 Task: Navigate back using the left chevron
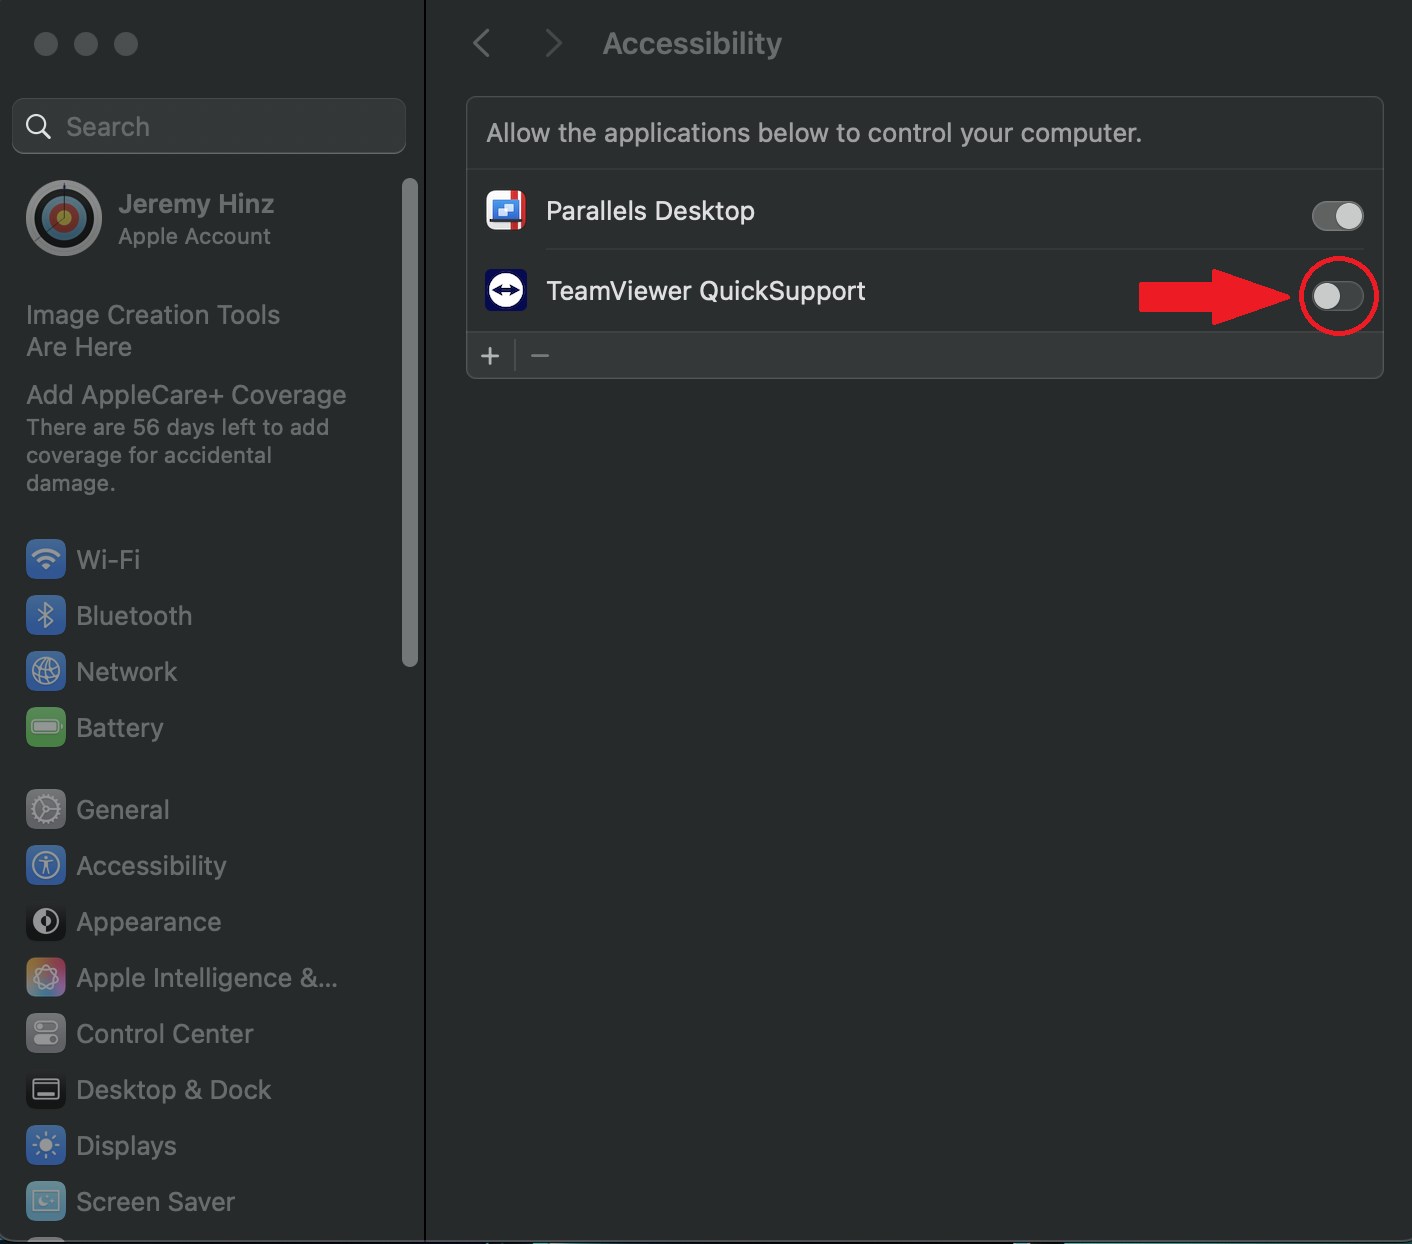coord(482,42)
